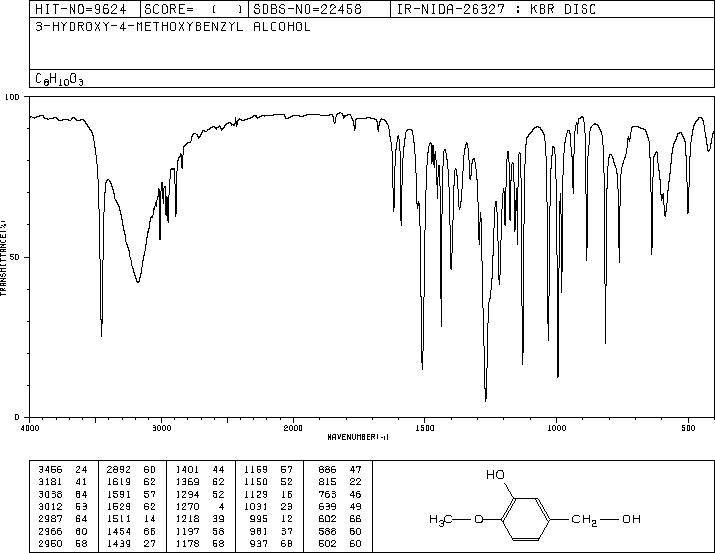The height and width of the screenshot is (553, 715).
Task: Select the 1031 peak entry in table
Action: (268, 506)
